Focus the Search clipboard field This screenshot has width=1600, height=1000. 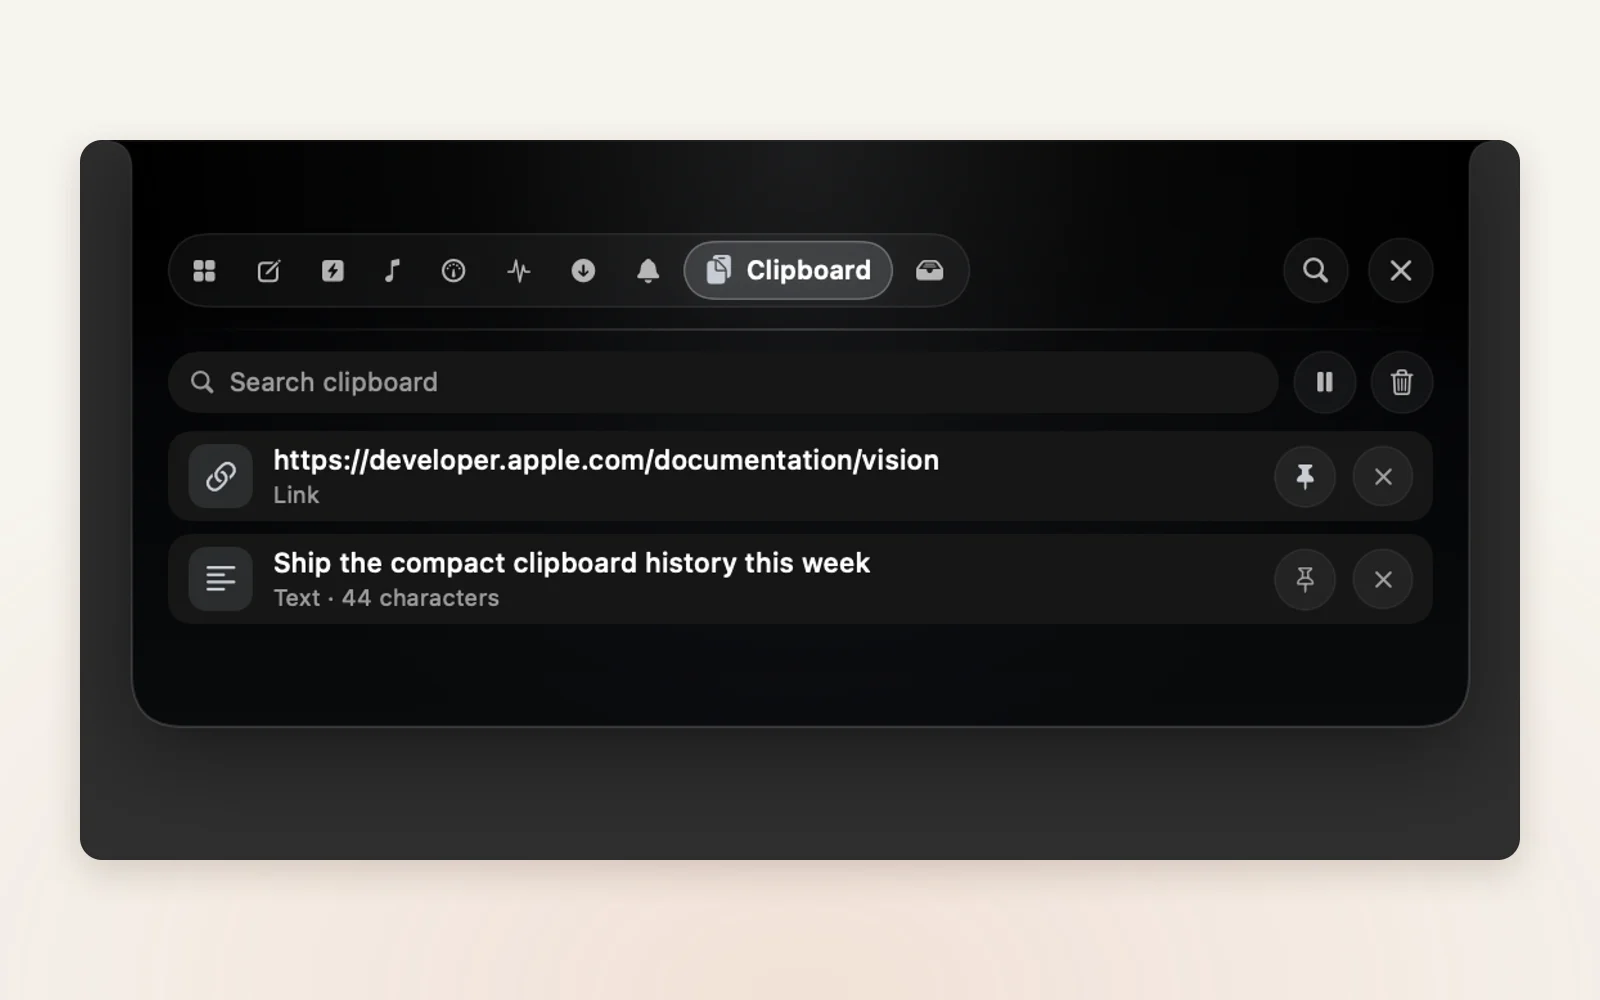pyautogui.click(x=723, y=382)
